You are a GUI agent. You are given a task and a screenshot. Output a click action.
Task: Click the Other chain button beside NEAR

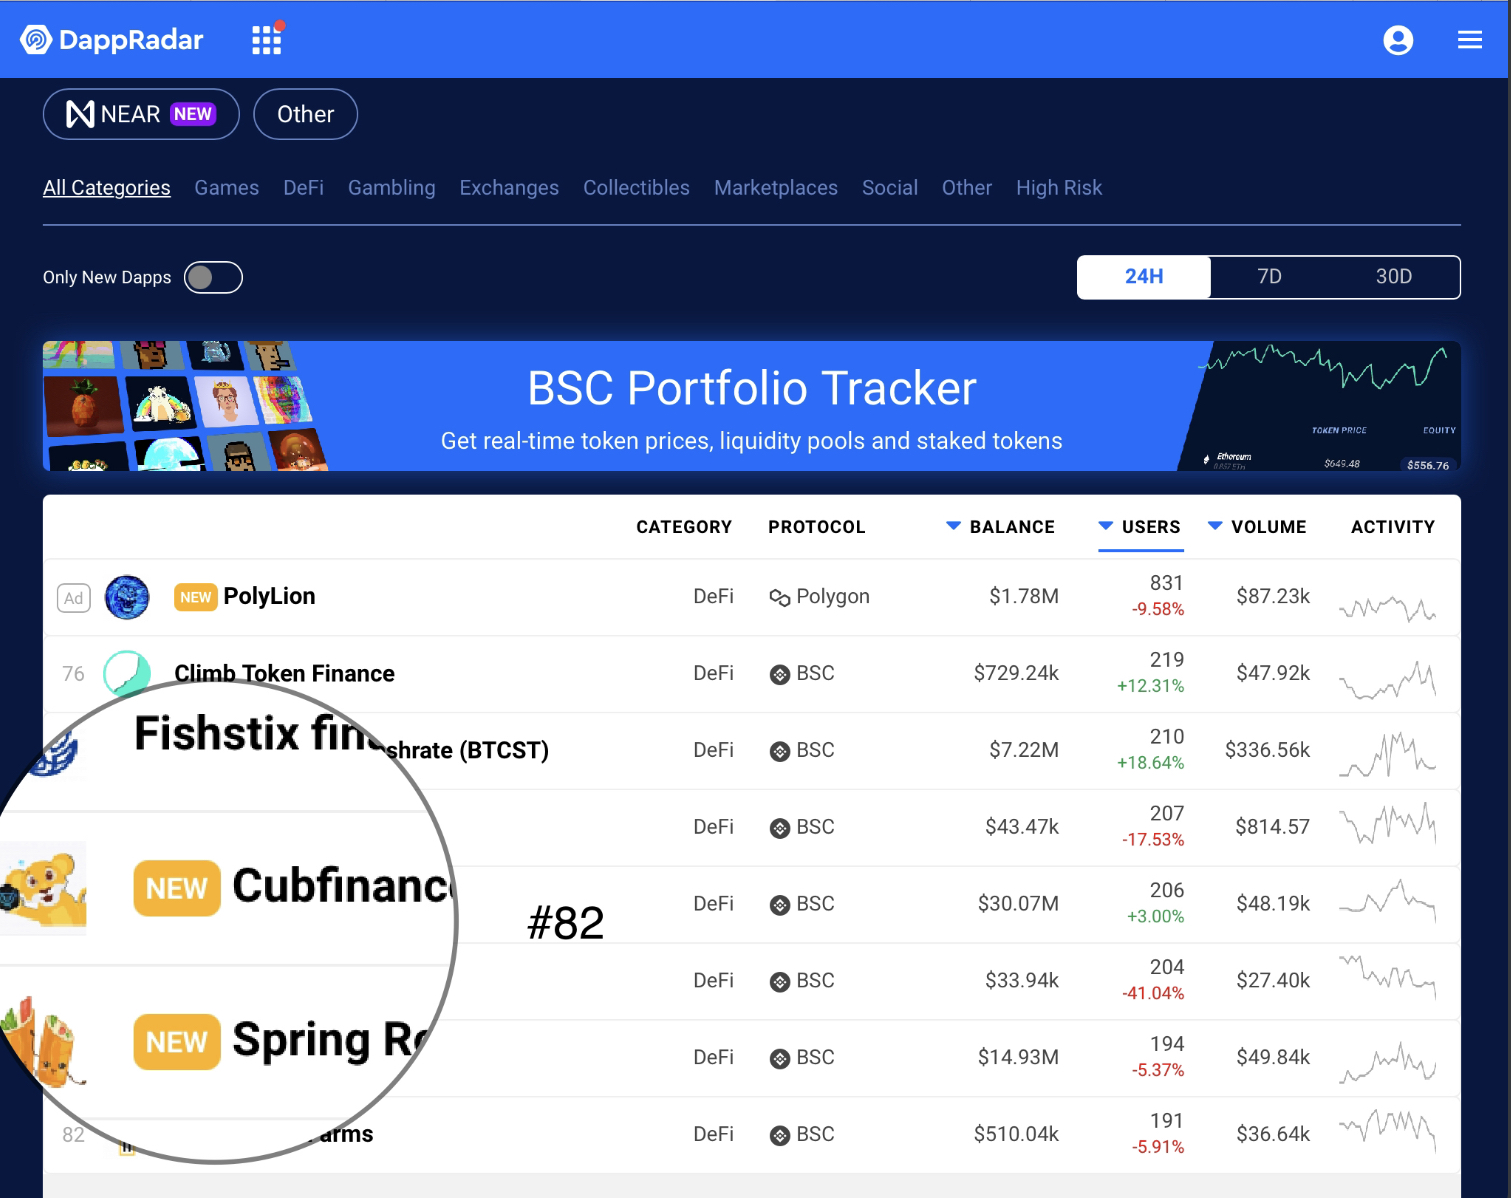306,114
